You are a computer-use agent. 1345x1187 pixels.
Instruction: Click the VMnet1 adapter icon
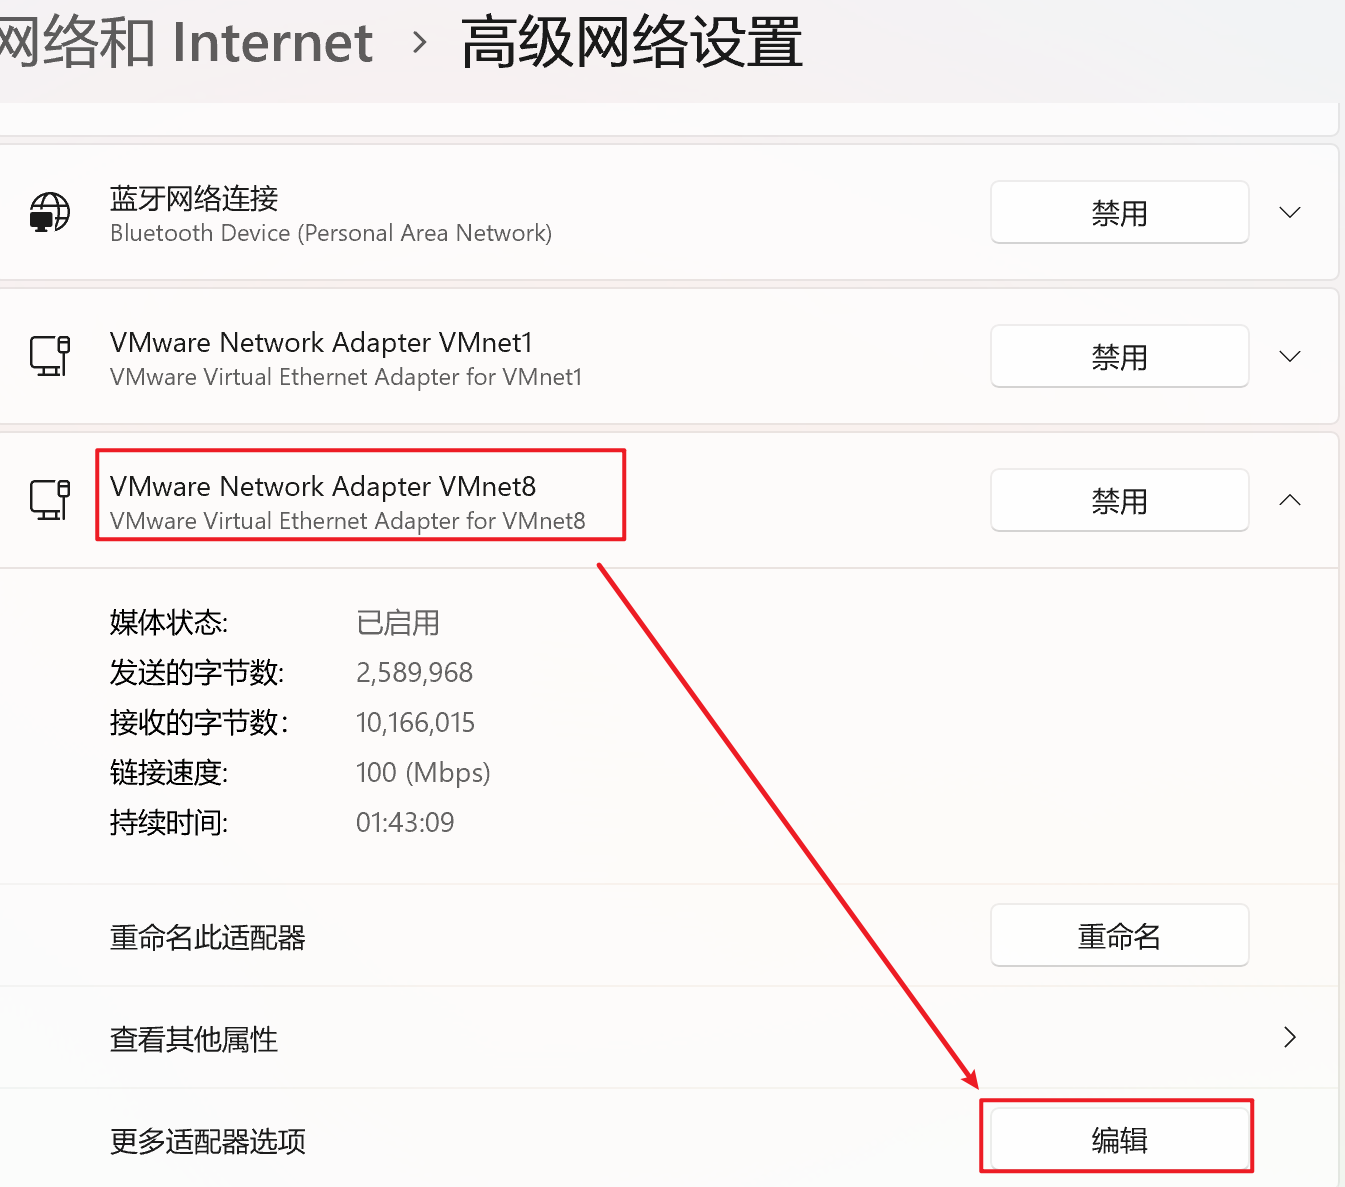tap(49, 356)
